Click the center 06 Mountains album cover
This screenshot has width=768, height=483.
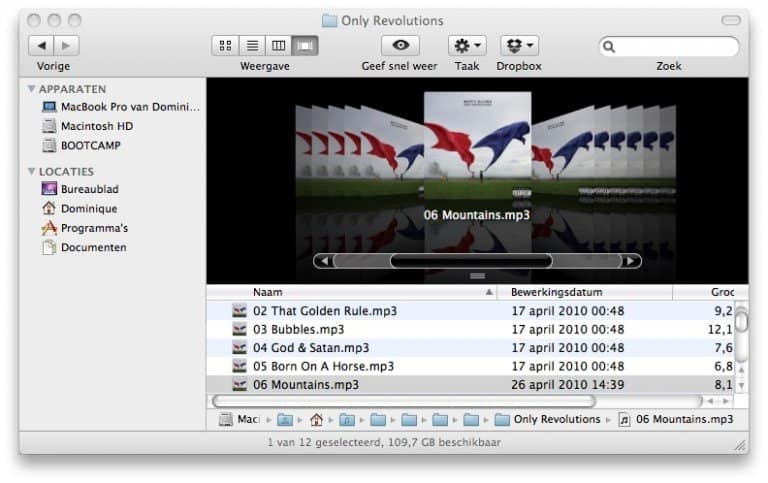478,145
